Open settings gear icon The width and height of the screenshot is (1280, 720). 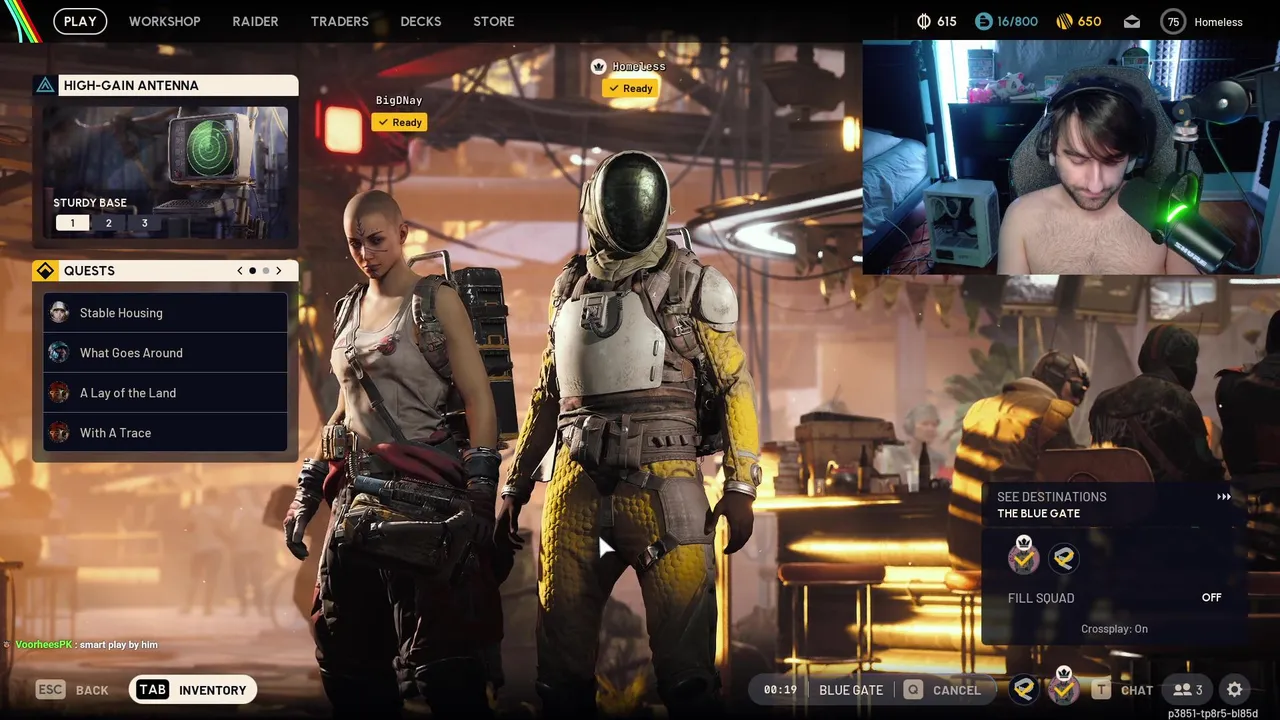click(x=1235, y=690)
